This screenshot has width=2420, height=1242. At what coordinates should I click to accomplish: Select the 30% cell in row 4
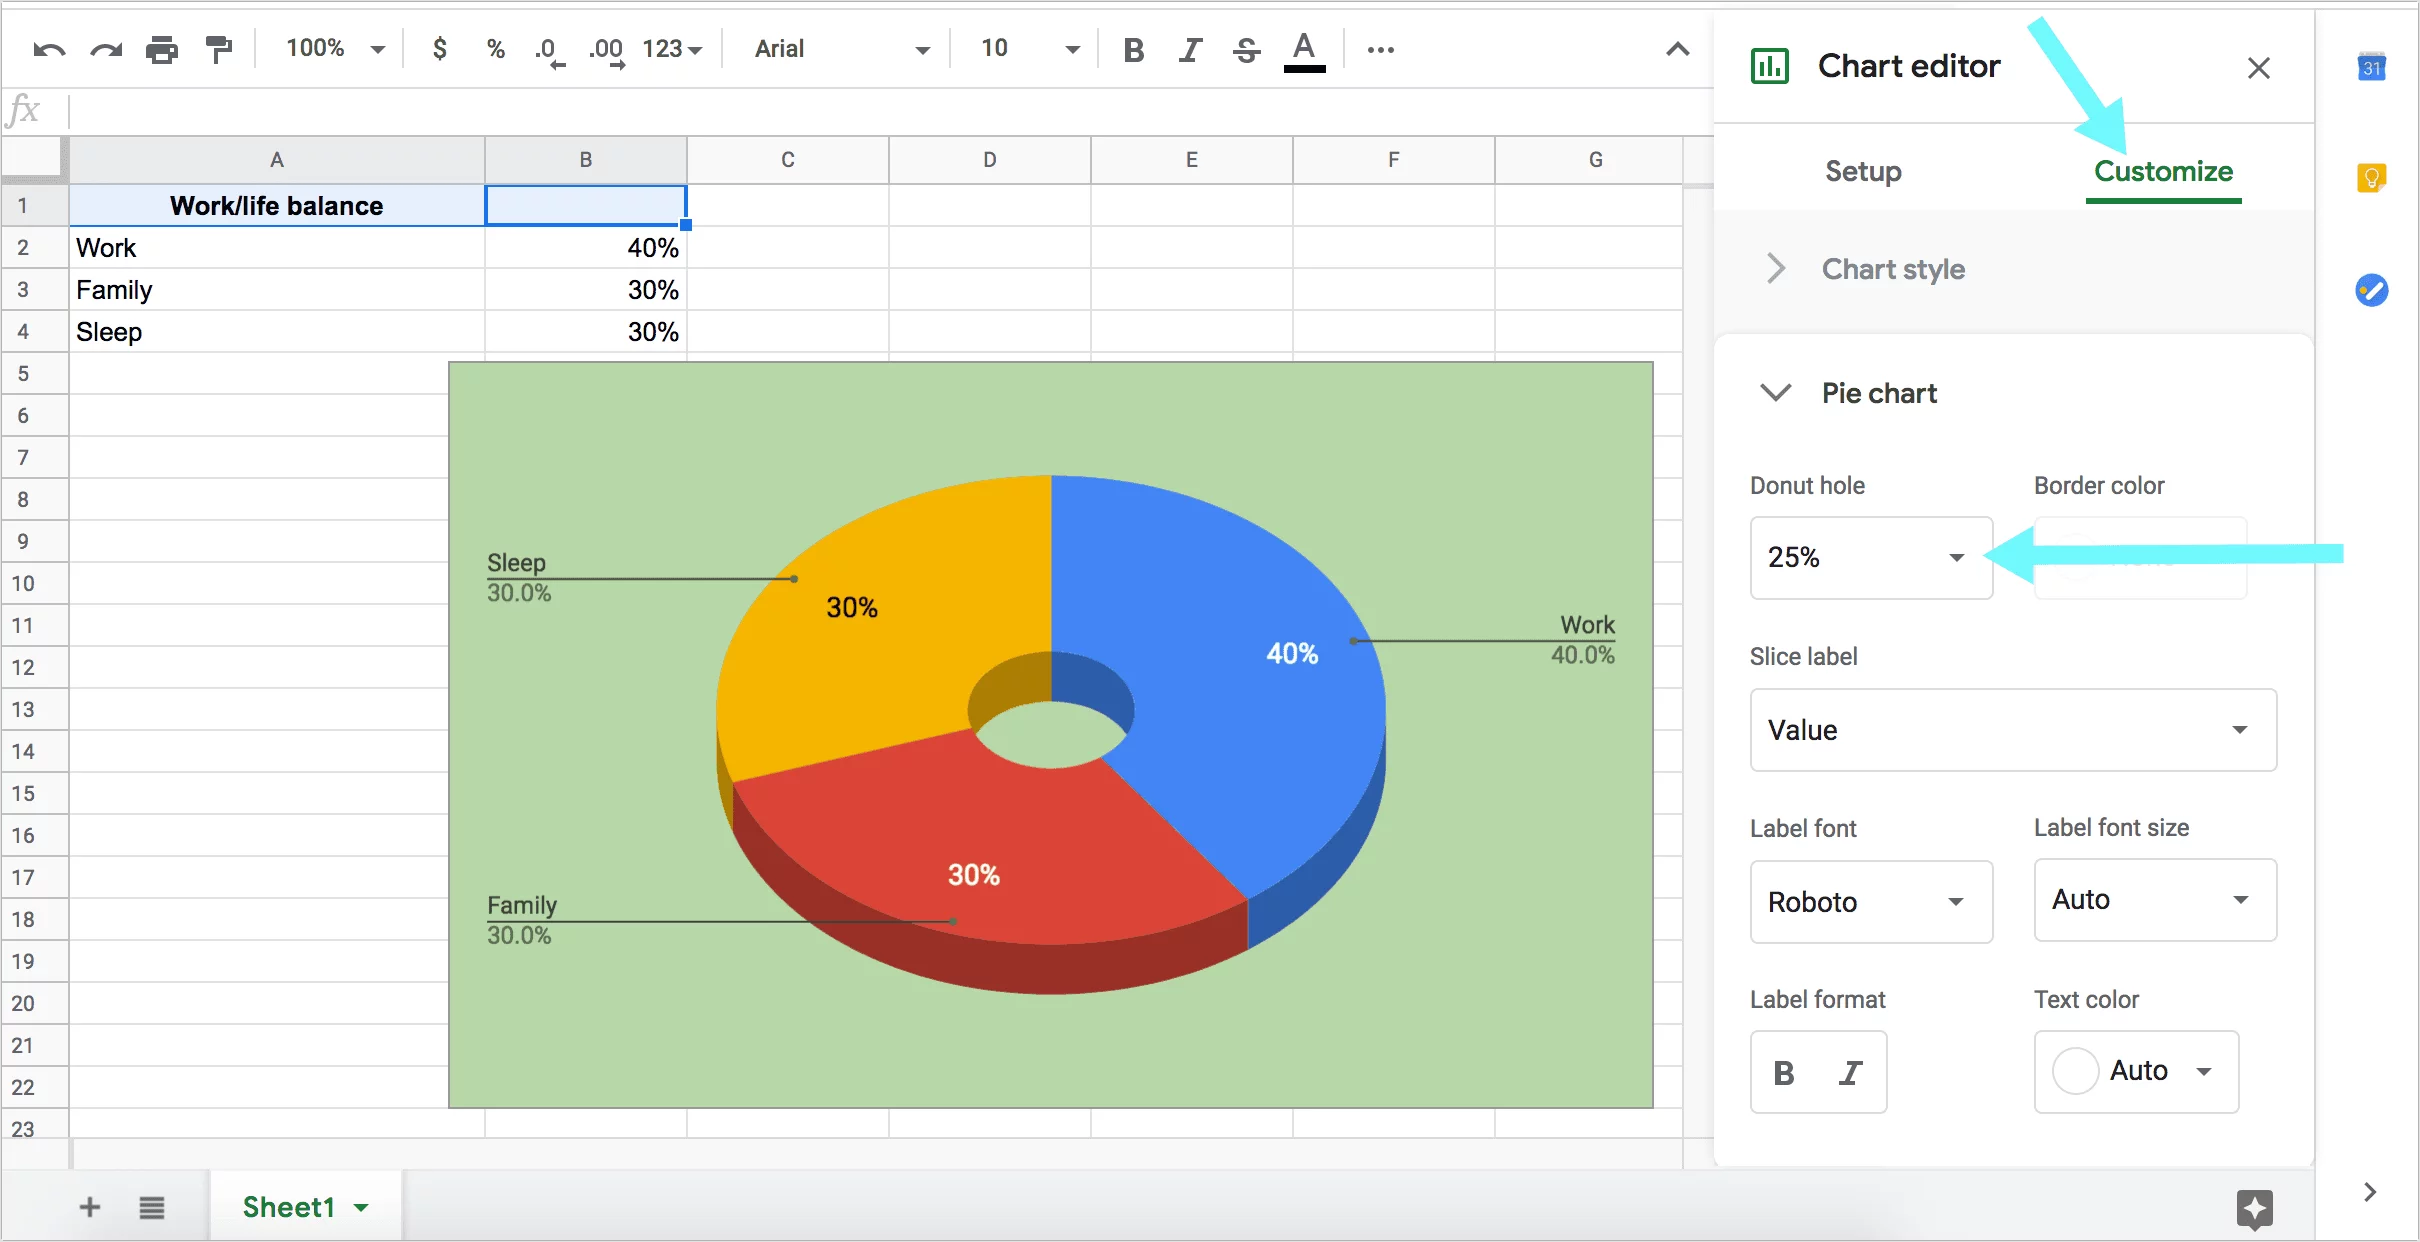[x=586, y=332]
